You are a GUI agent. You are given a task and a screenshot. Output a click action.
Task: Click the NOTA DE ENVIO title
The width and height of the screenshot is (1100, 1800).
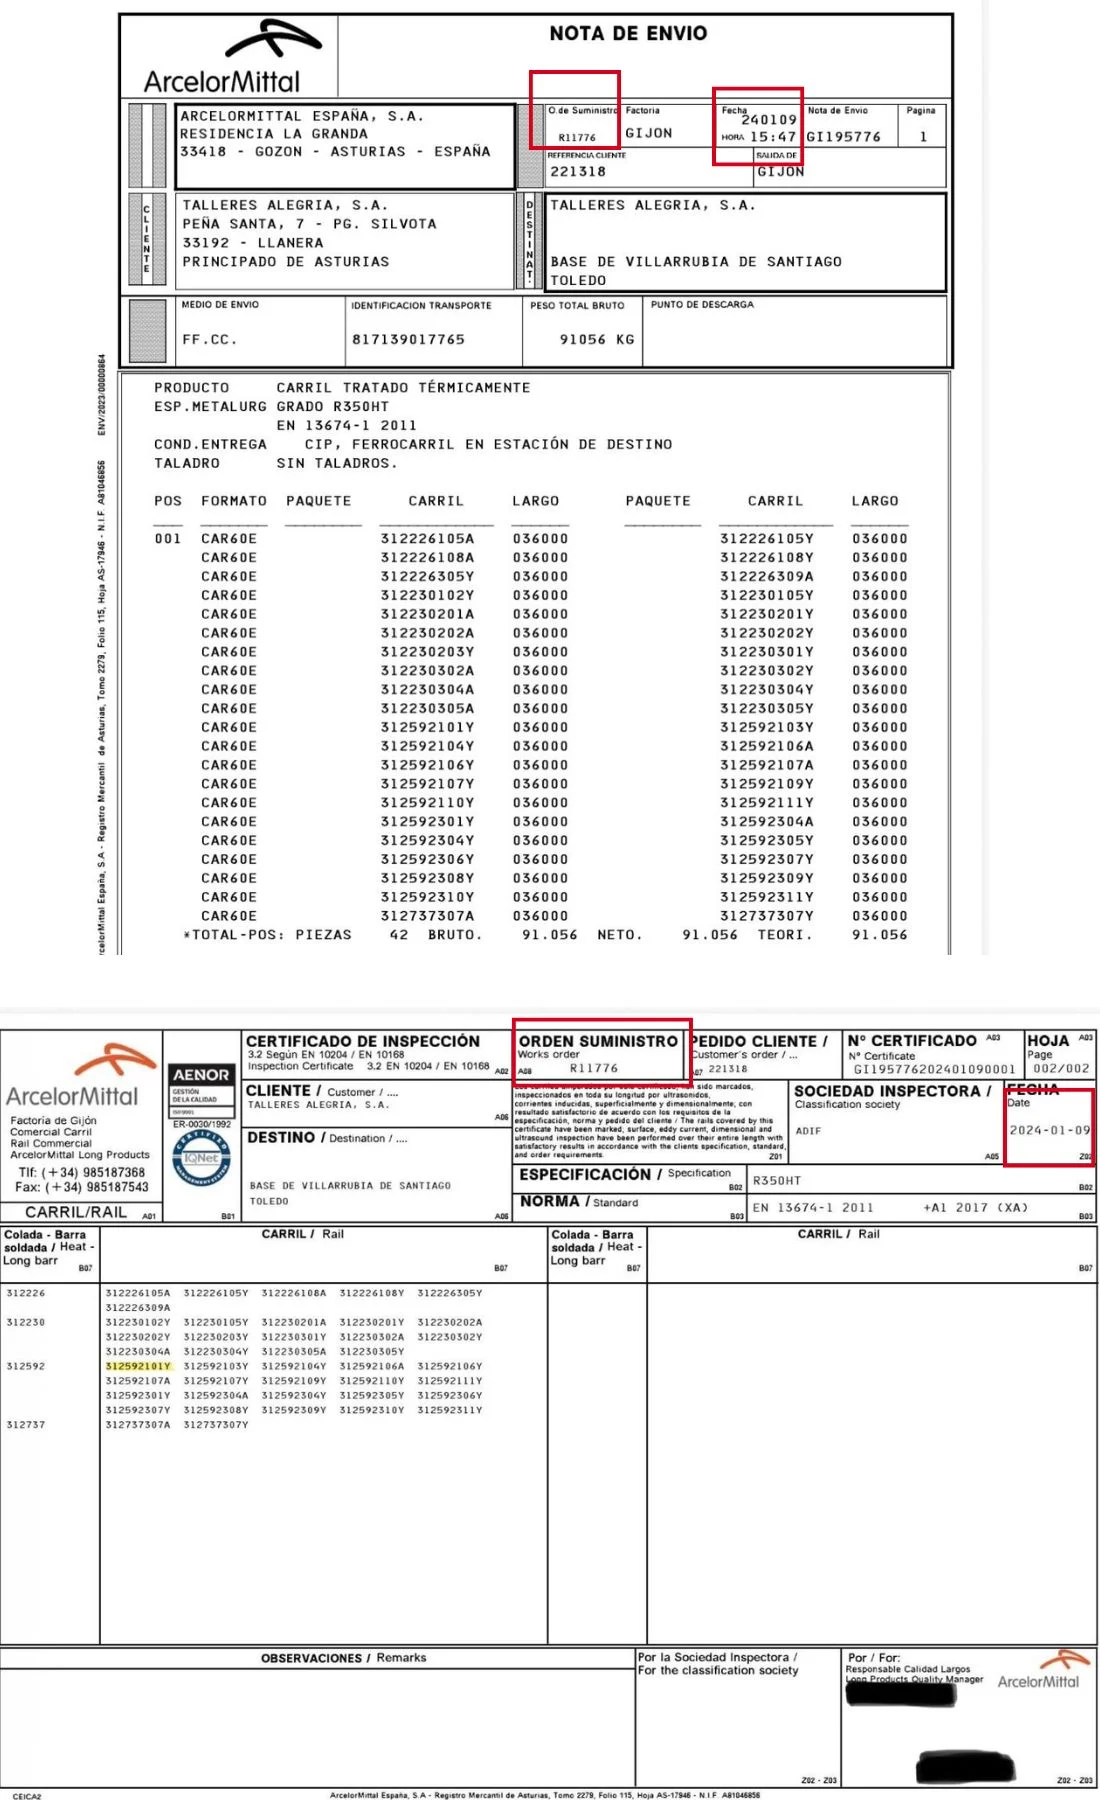pyautogui.click(x=628, y=33)
